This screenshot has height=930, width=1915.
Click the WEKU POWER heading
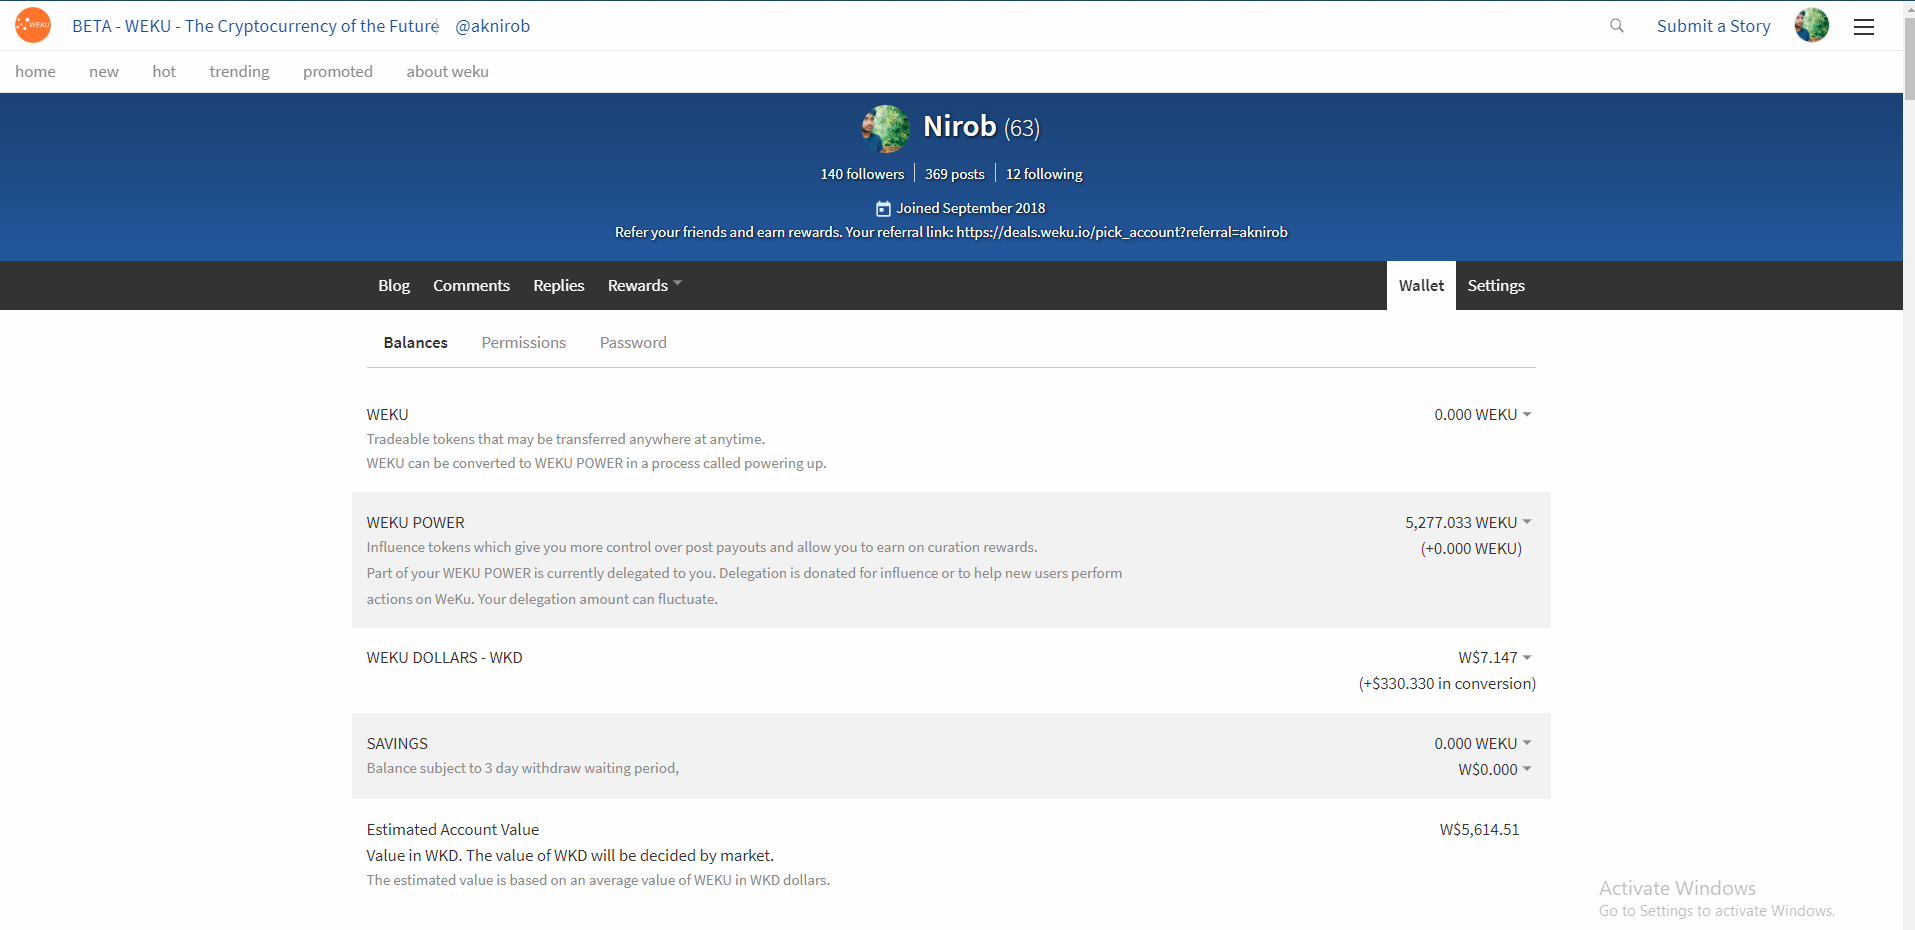click(x=415, y=522)
